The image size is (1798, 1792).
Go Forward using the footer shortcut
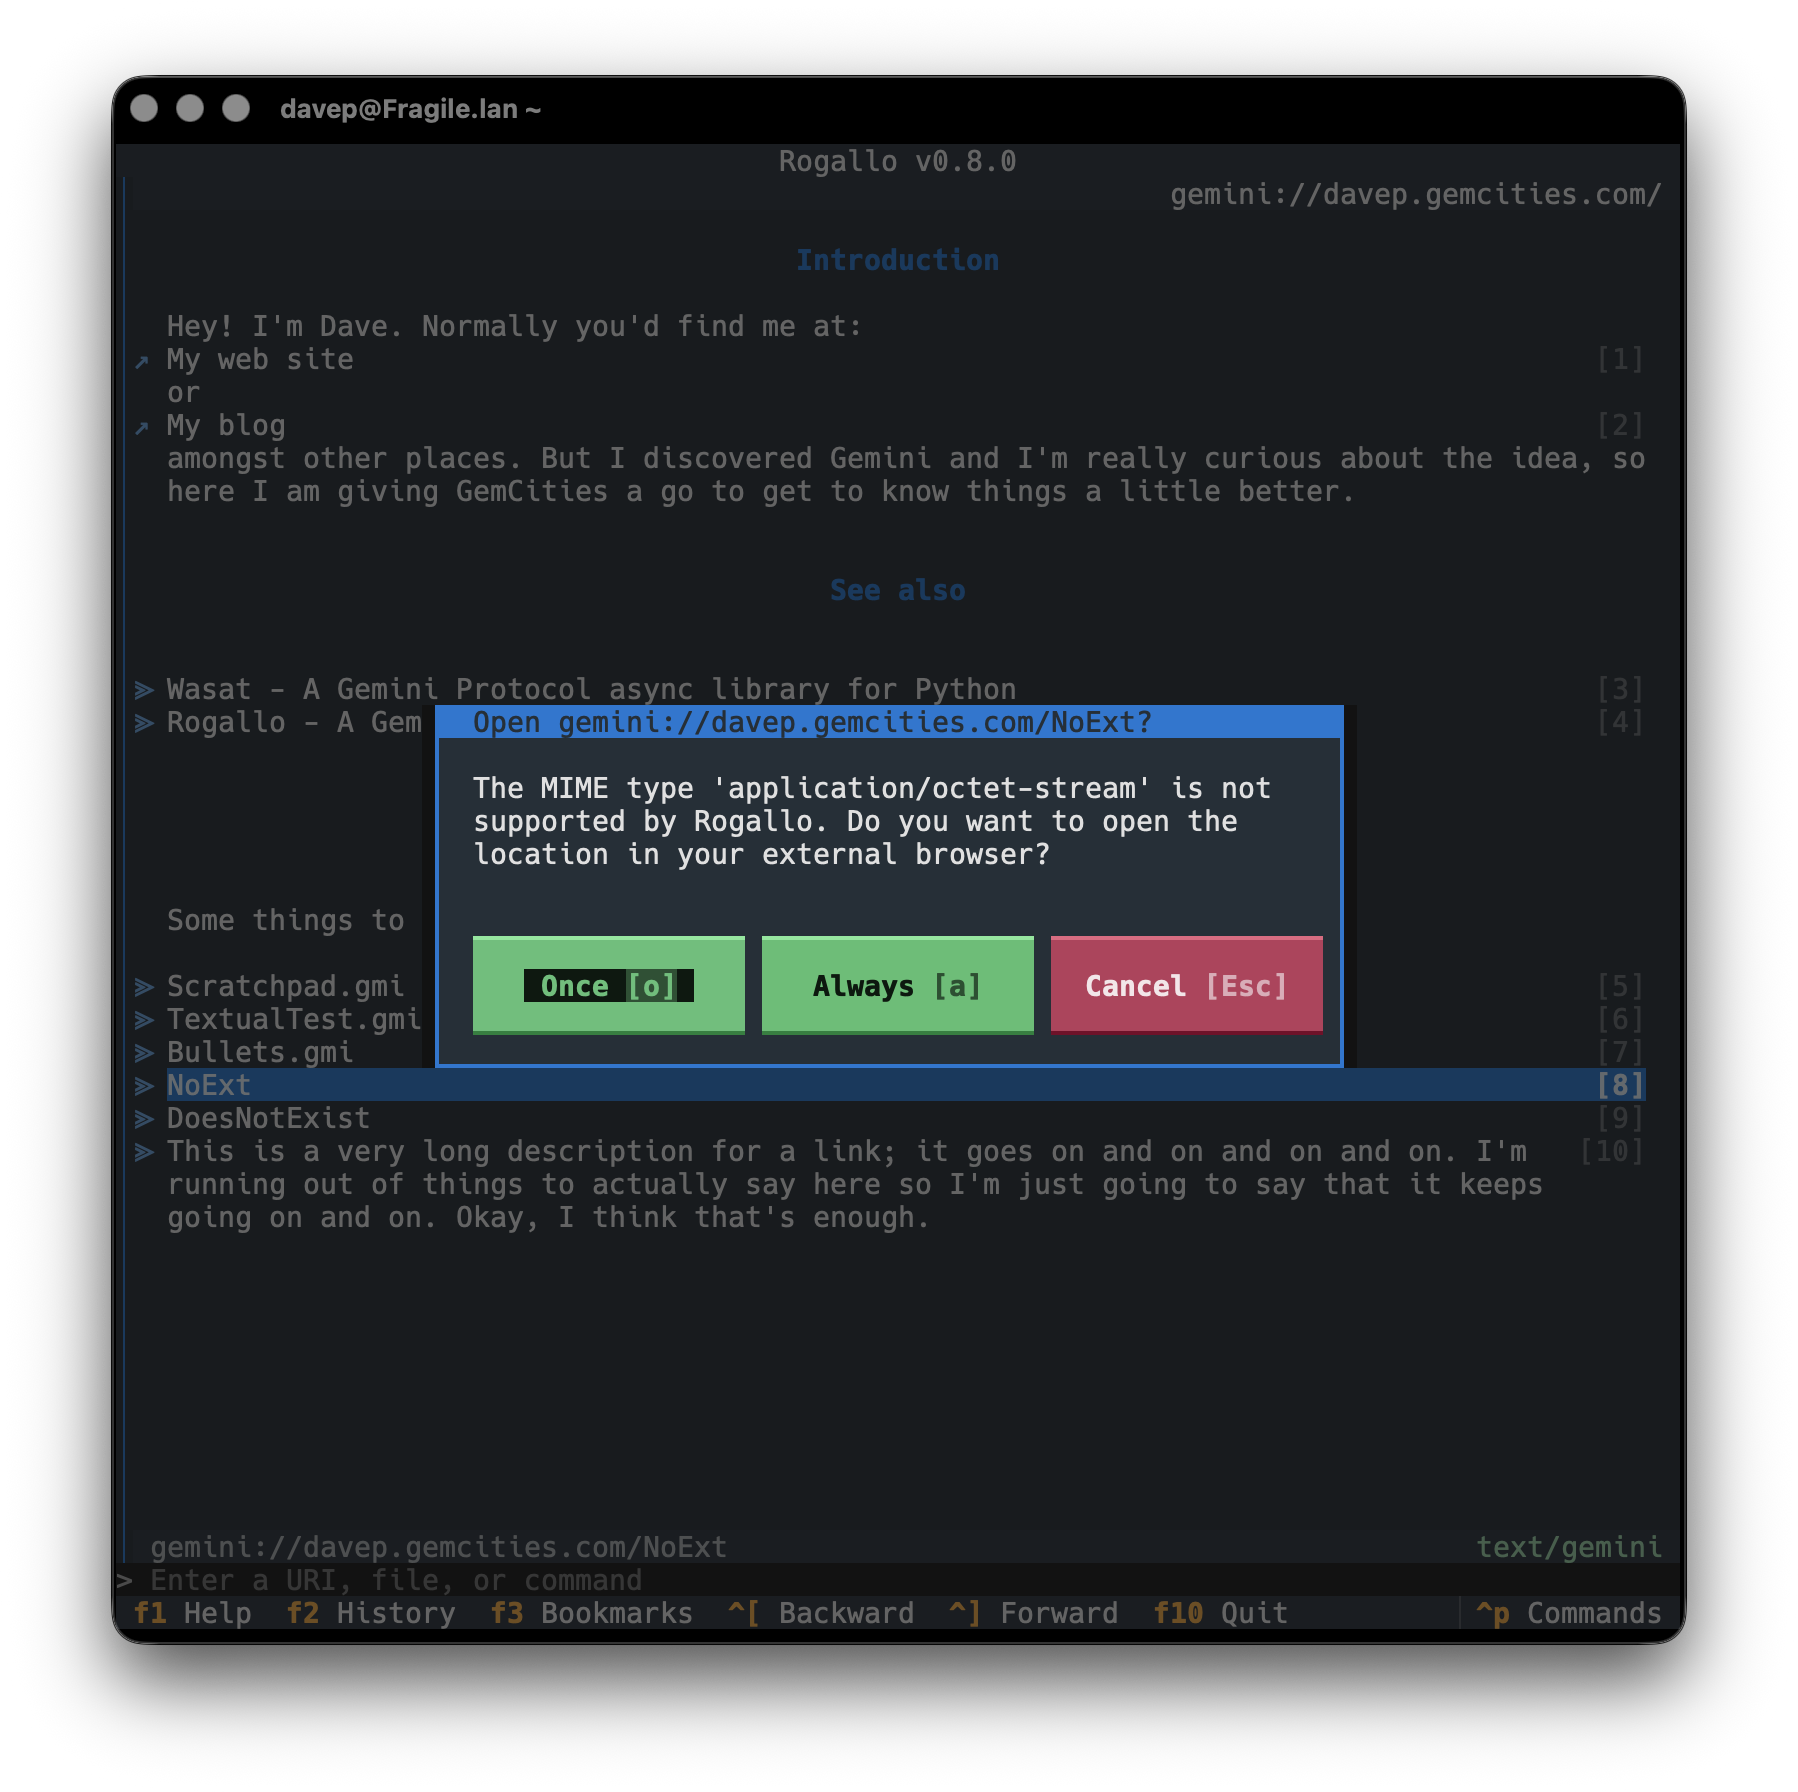click(x=1033, y=1613)
